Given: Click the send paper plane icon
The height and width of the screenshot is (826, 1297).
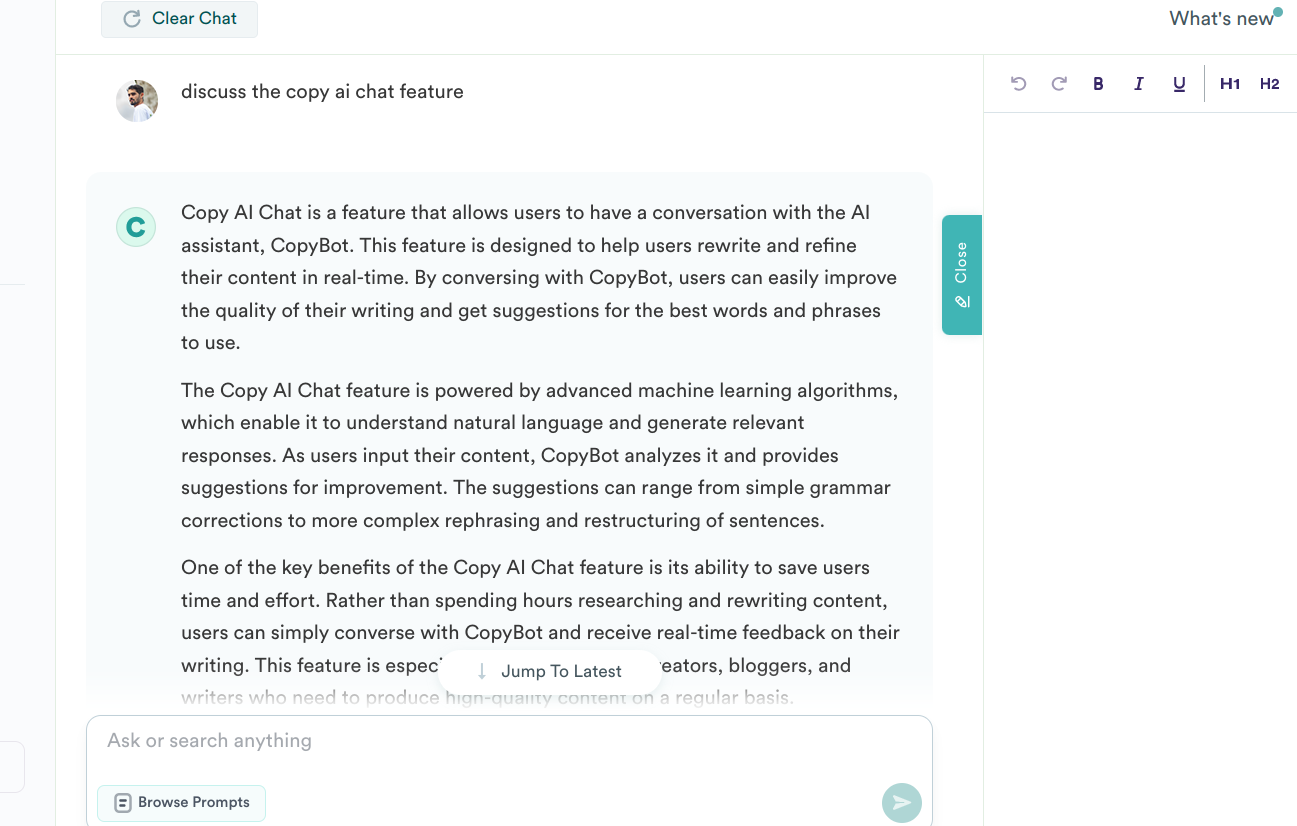Looking at the screenshot, I should 902,803.
